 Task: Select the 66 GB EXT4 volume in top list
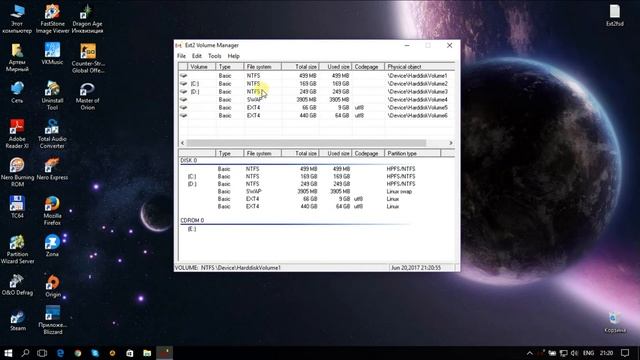click(316, 107)
